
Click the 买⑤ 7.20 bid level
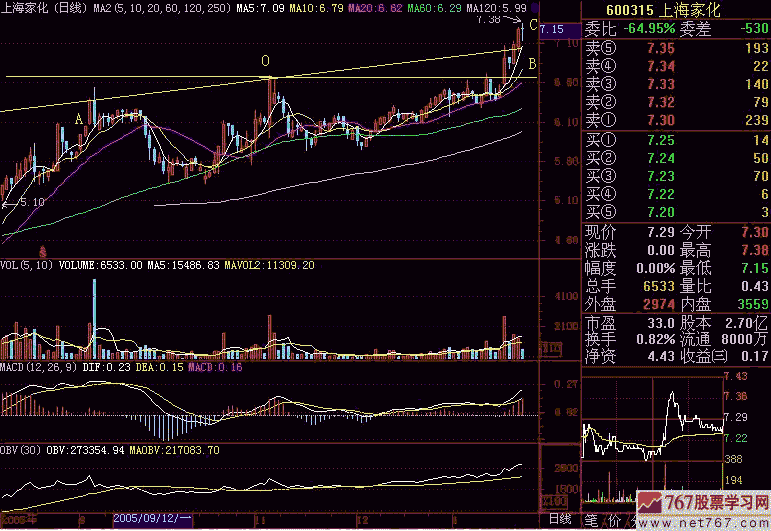click(x=675, y=213)
